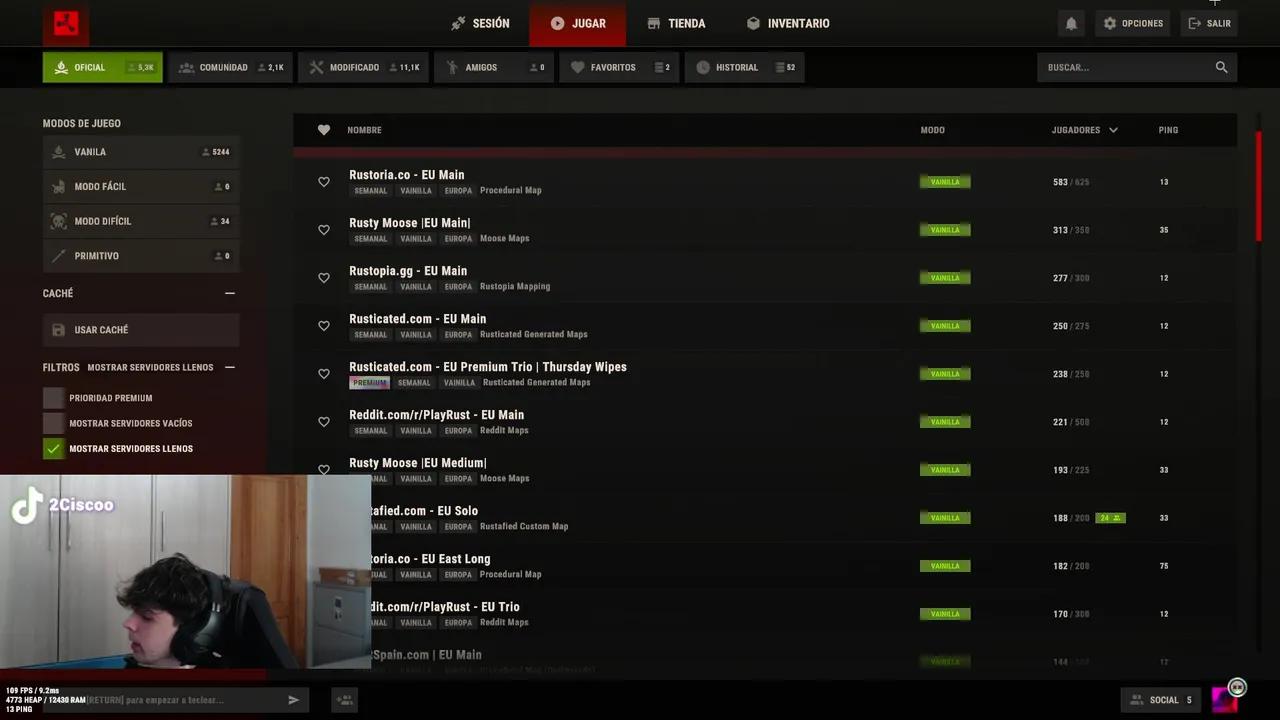
Task: Click Vanilla badge of Rustoria.co EU Main
Action: [945, 182]
